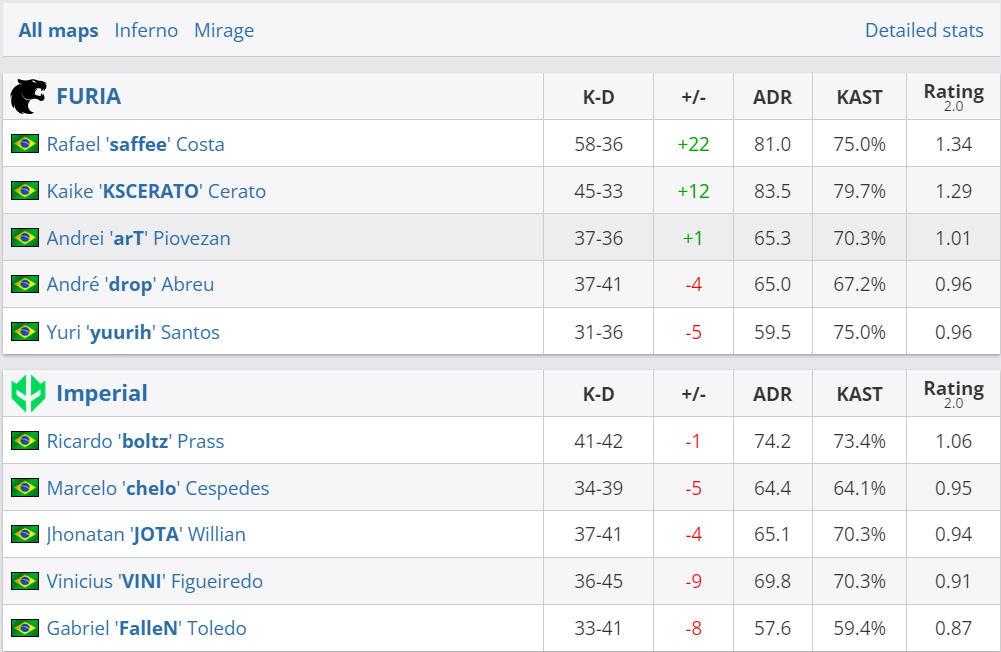
Task: Click Brazil flag beside saffee
Action: pos(25,144)
